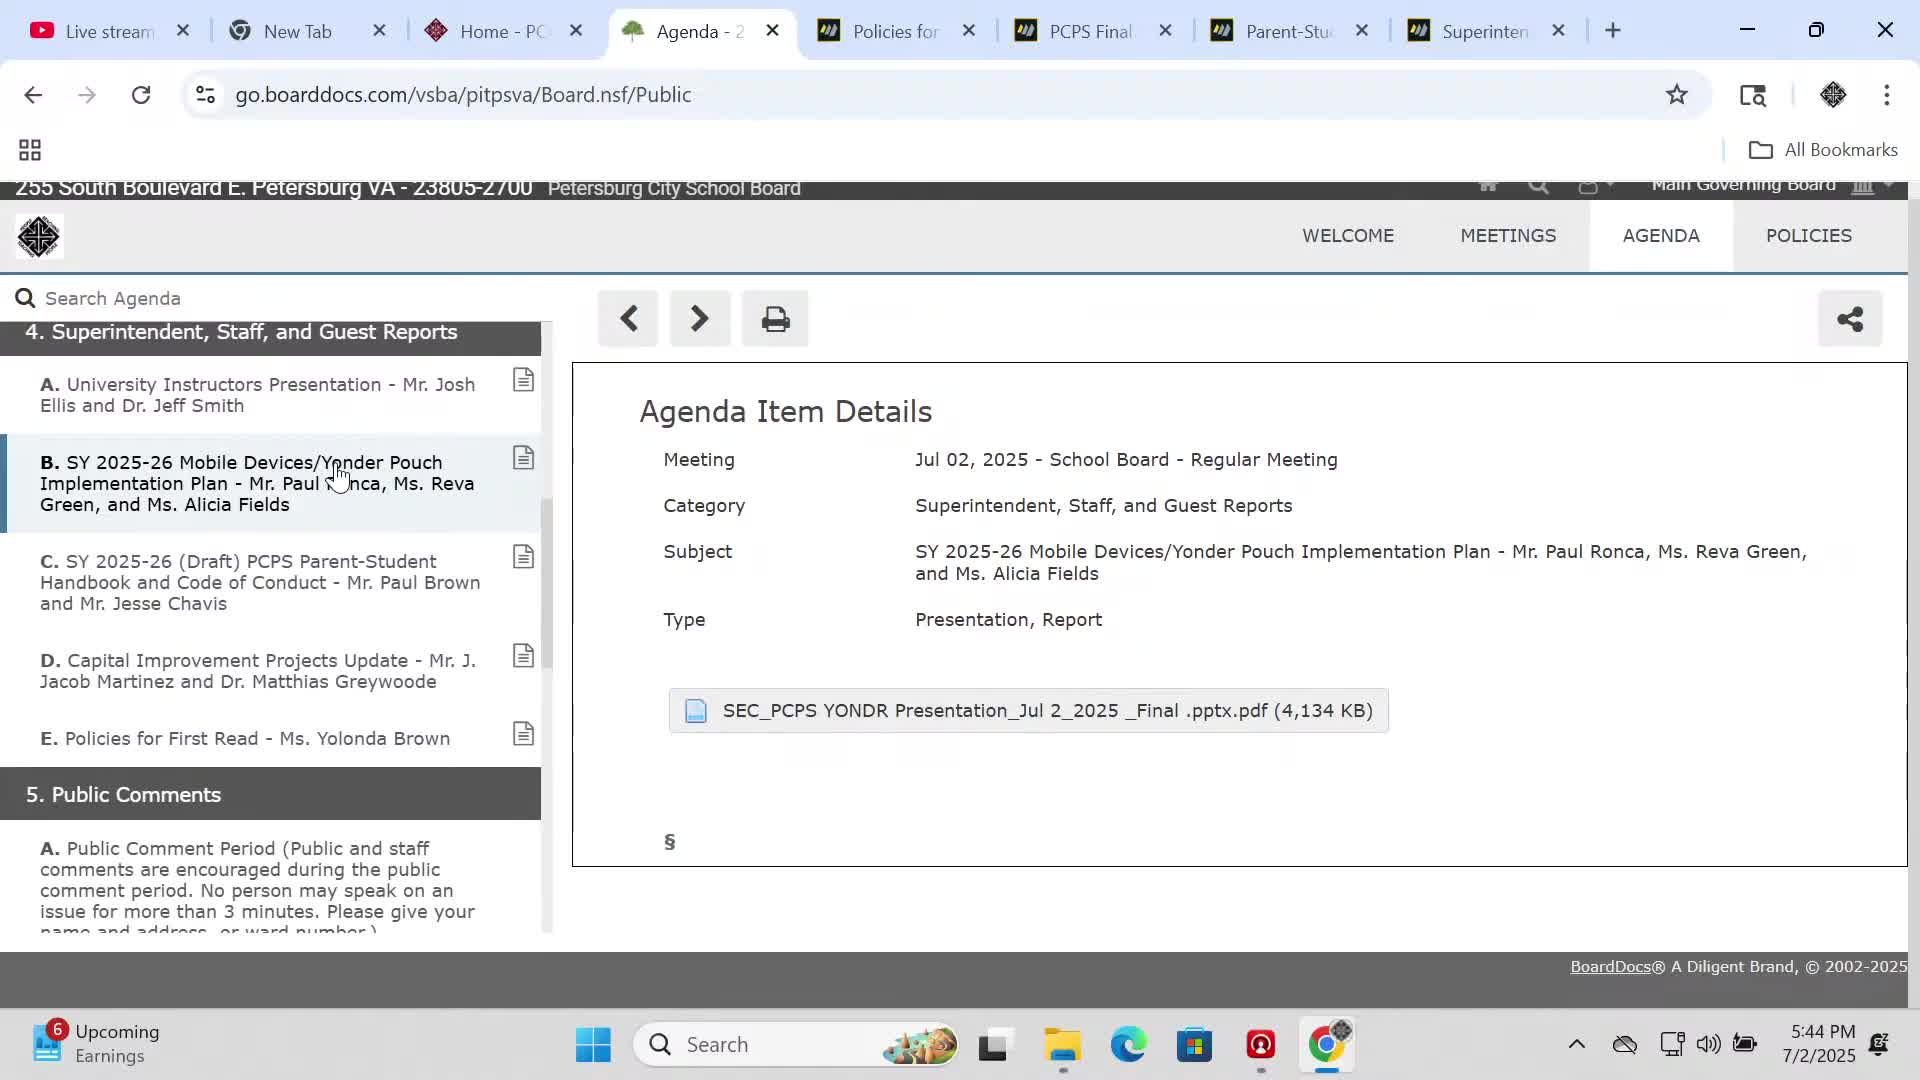This screenshot has height=1080, width=1920.
Task: Select item C Parent-Student Handbook draft
Action: [x=260, y=582]
